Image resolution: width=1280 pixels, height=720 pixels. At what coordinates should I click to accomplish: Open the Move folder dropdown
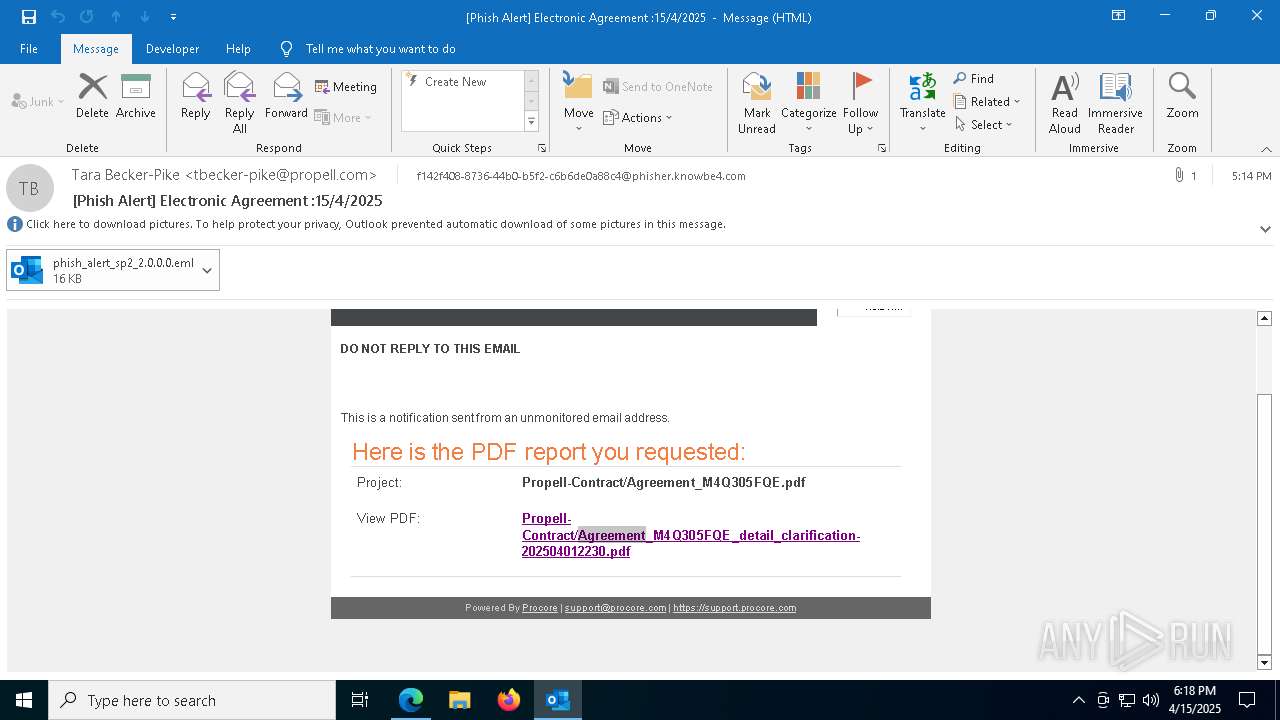(578, 103)
